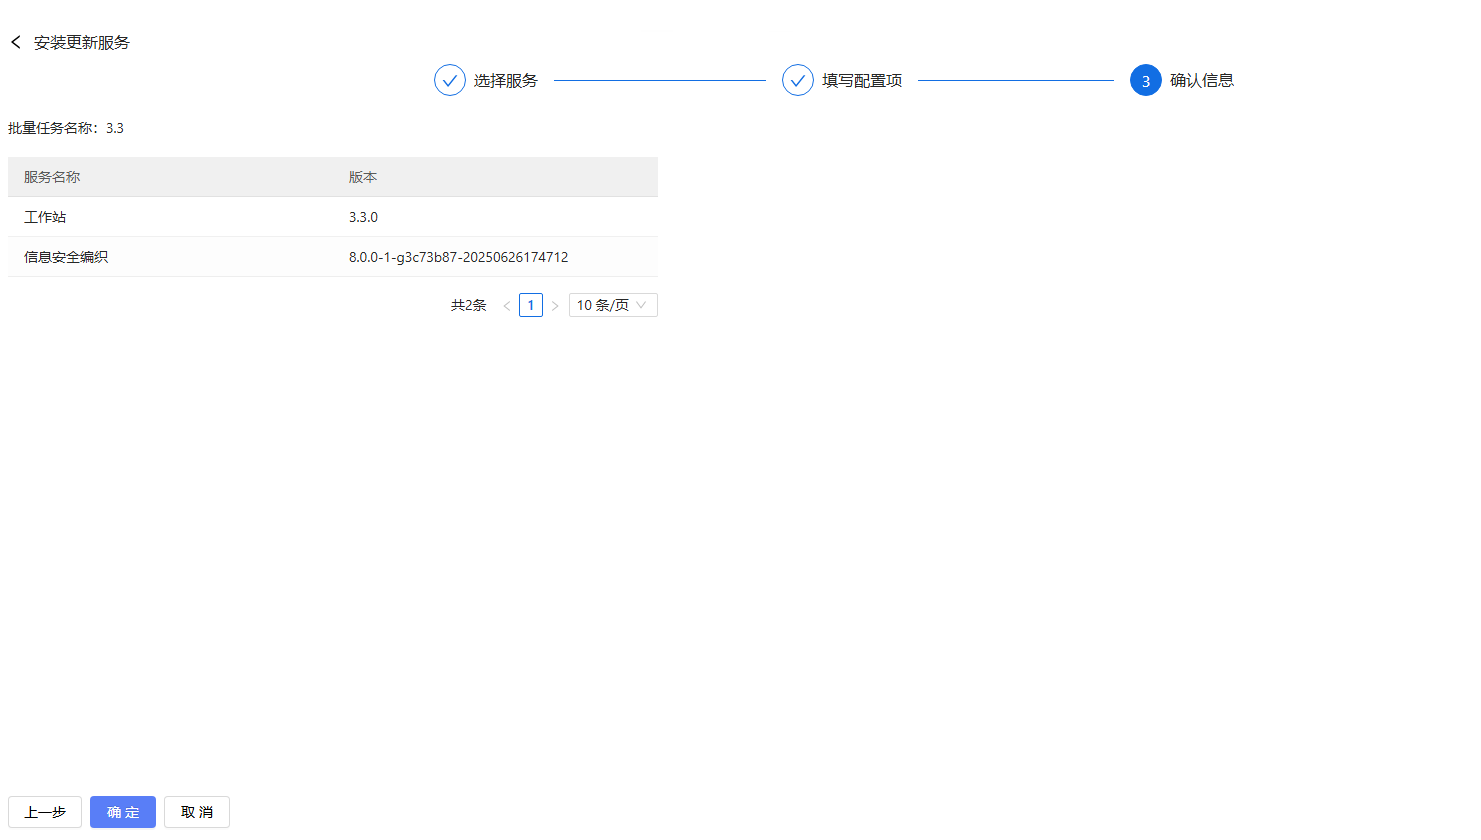Go back using the arrow beside 安装更新服务
Viewport: 1481px width, 840px height.
(x=16, y=42)
